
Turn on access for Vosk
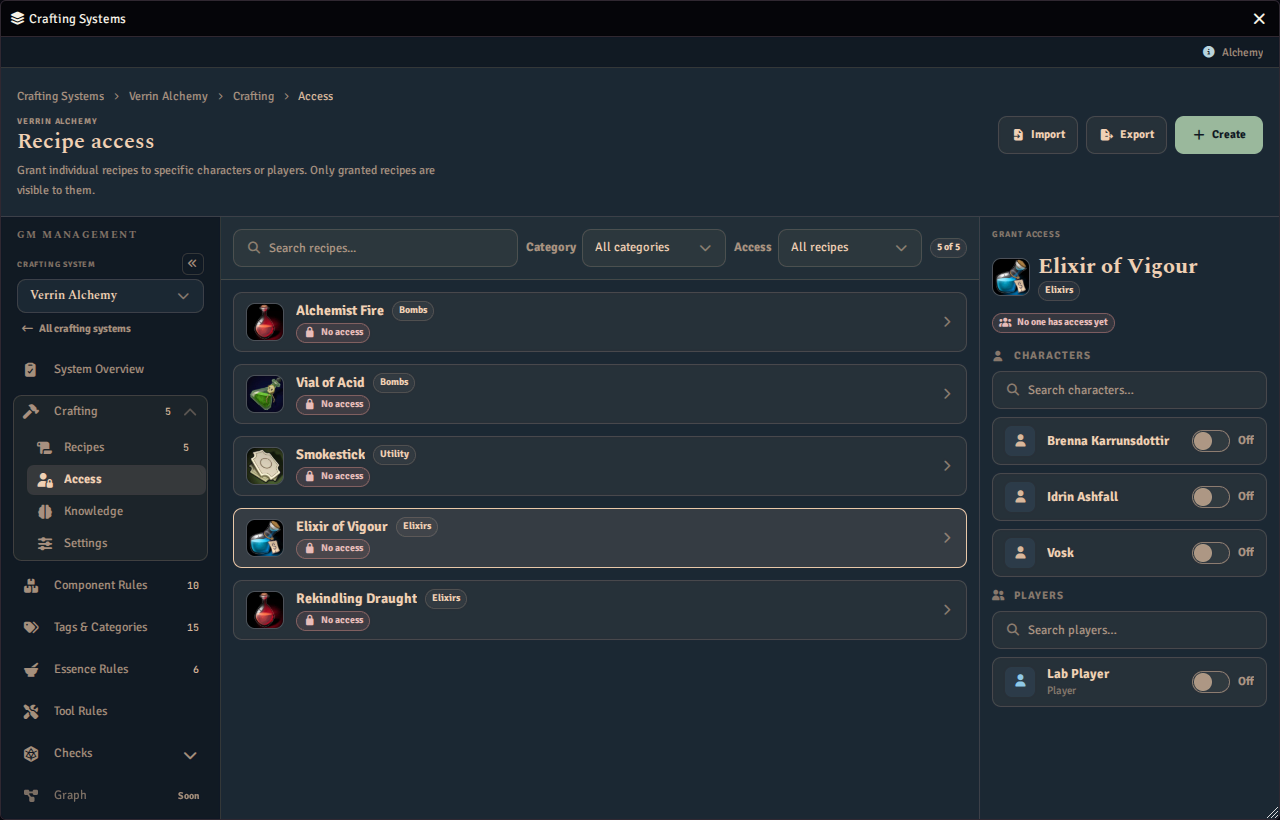point(1210,553)
